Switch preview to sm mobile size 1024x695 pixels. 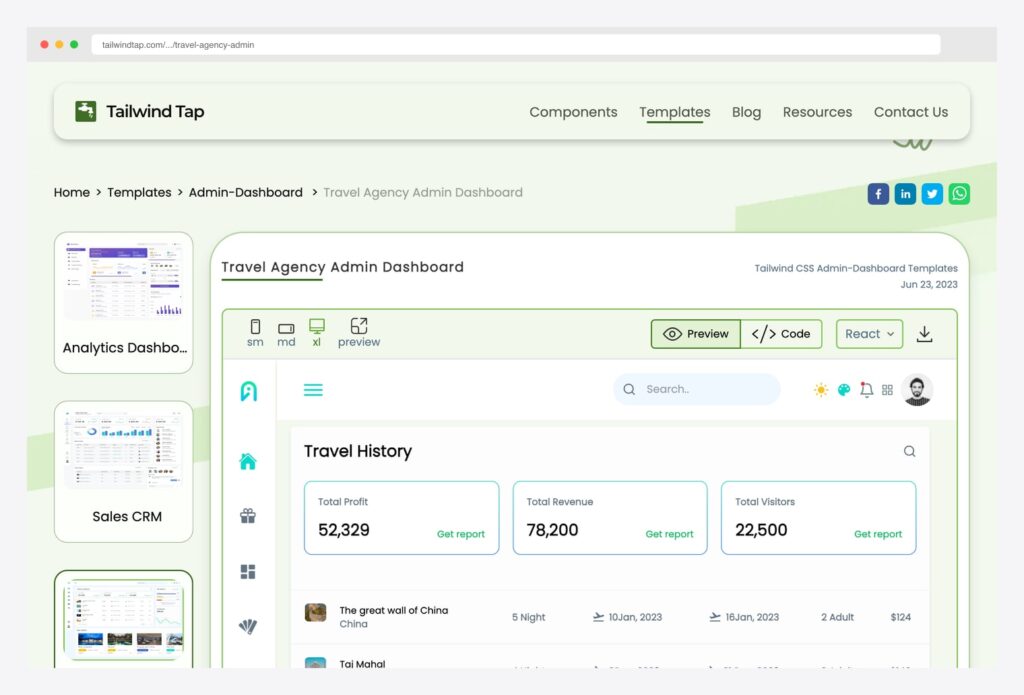(x=255, y=333)
